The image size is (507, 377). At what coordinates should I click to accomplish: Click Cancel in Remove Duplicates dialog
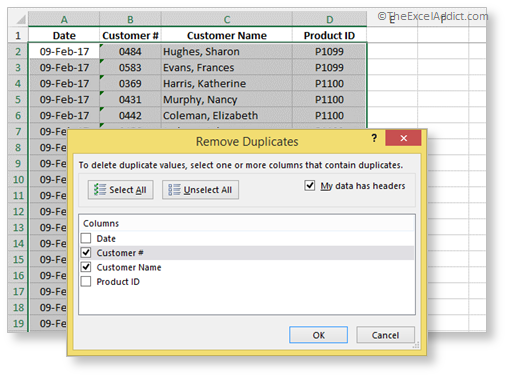[385, 335]
